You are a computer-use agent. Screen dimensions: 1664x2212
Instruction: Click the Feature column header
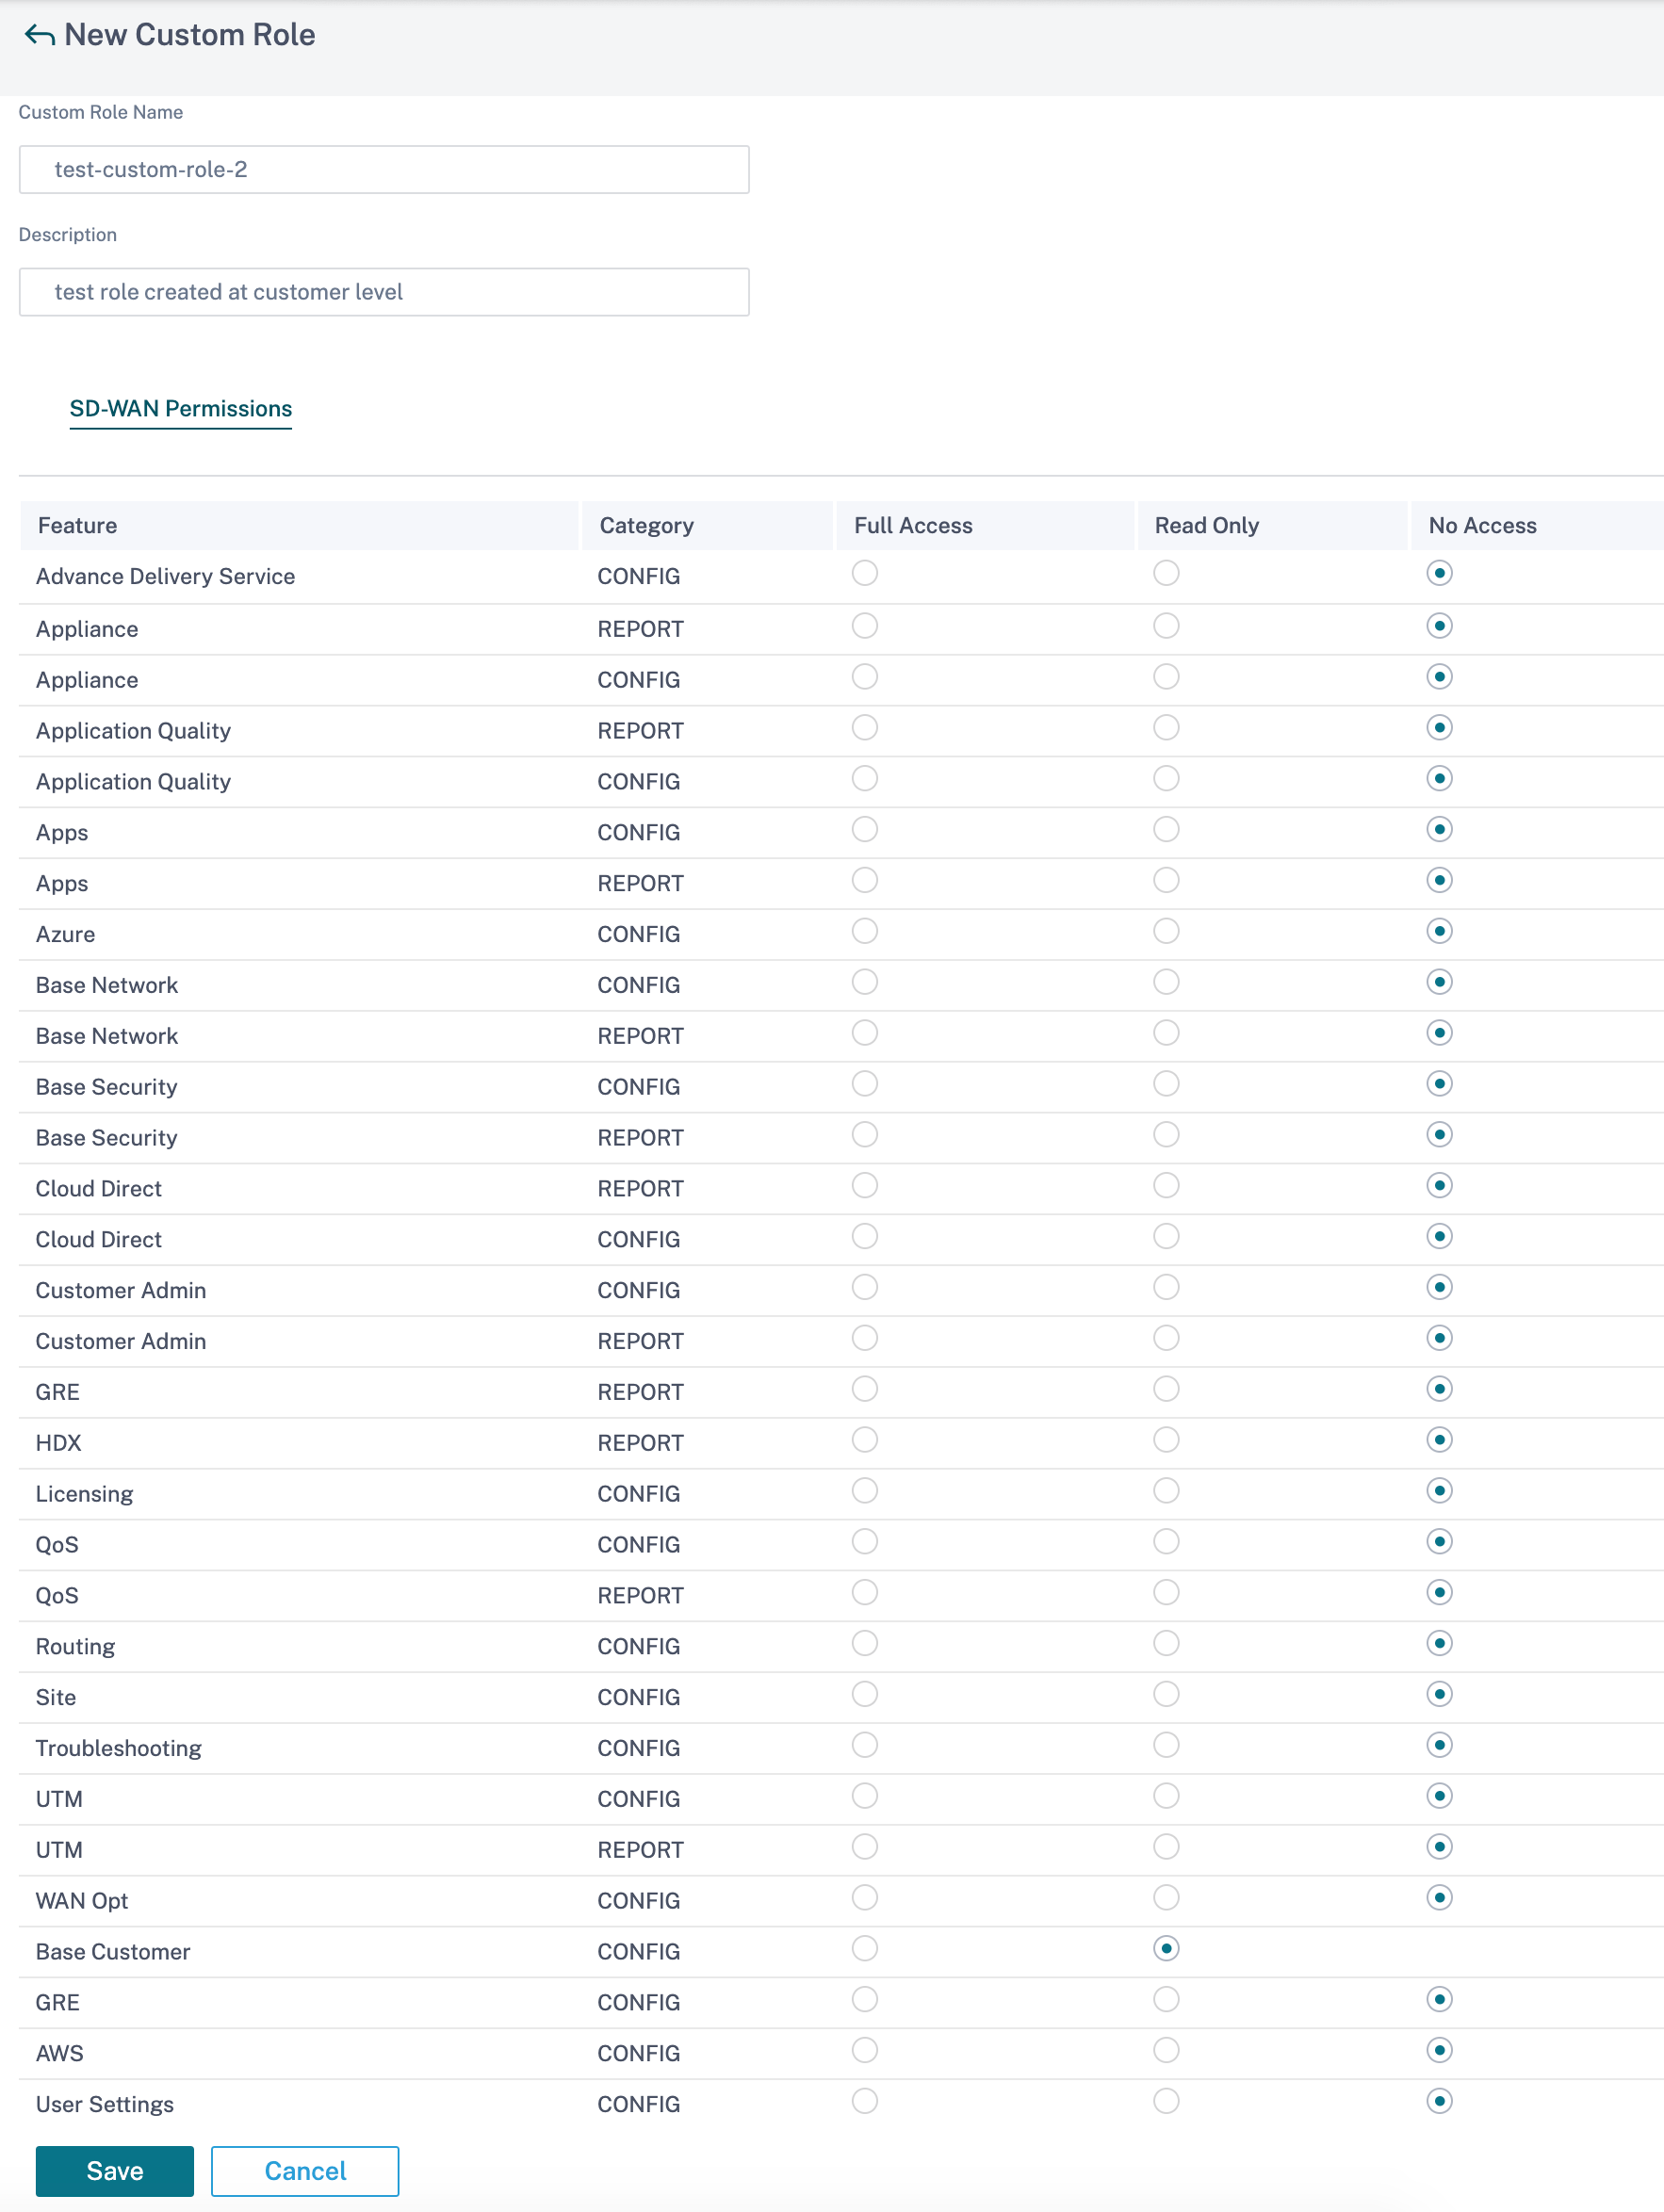point(299,526)
